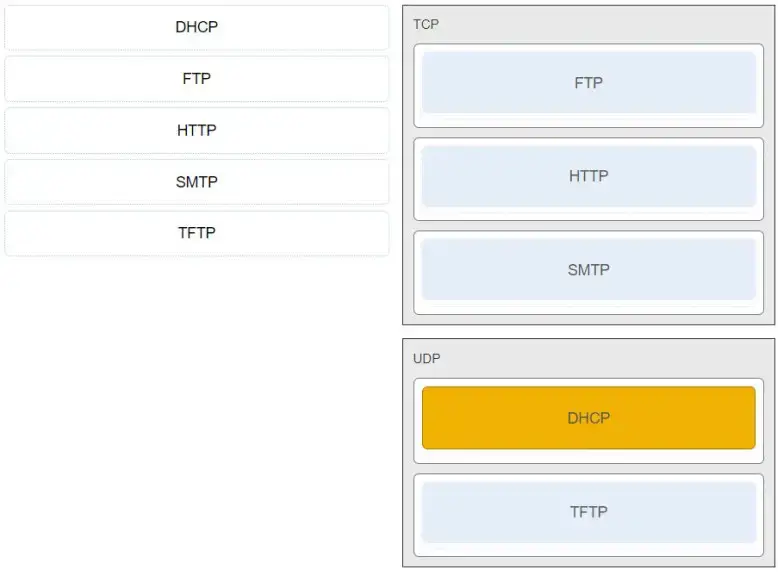Click the FTP tile inside the TCP group

[588, 83]
